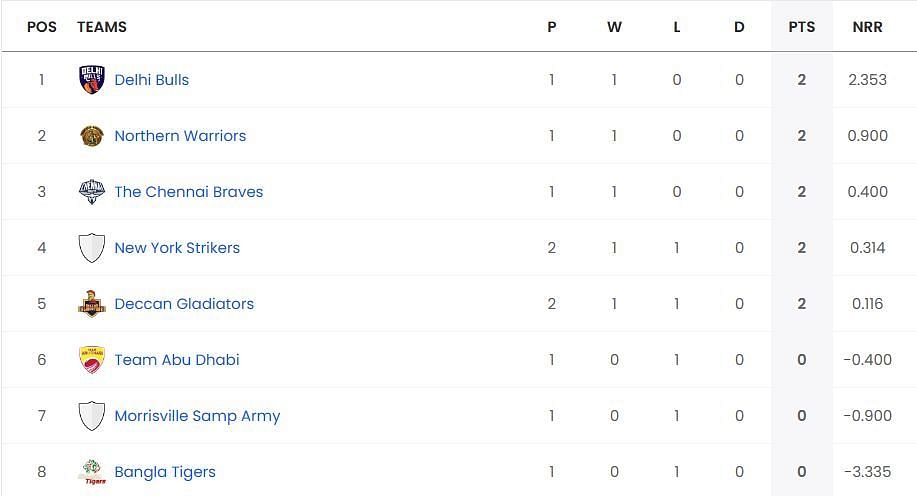Open the Northern Warriors team page
The width and height of the screenshot is (917, 496).
coord(180,136)
